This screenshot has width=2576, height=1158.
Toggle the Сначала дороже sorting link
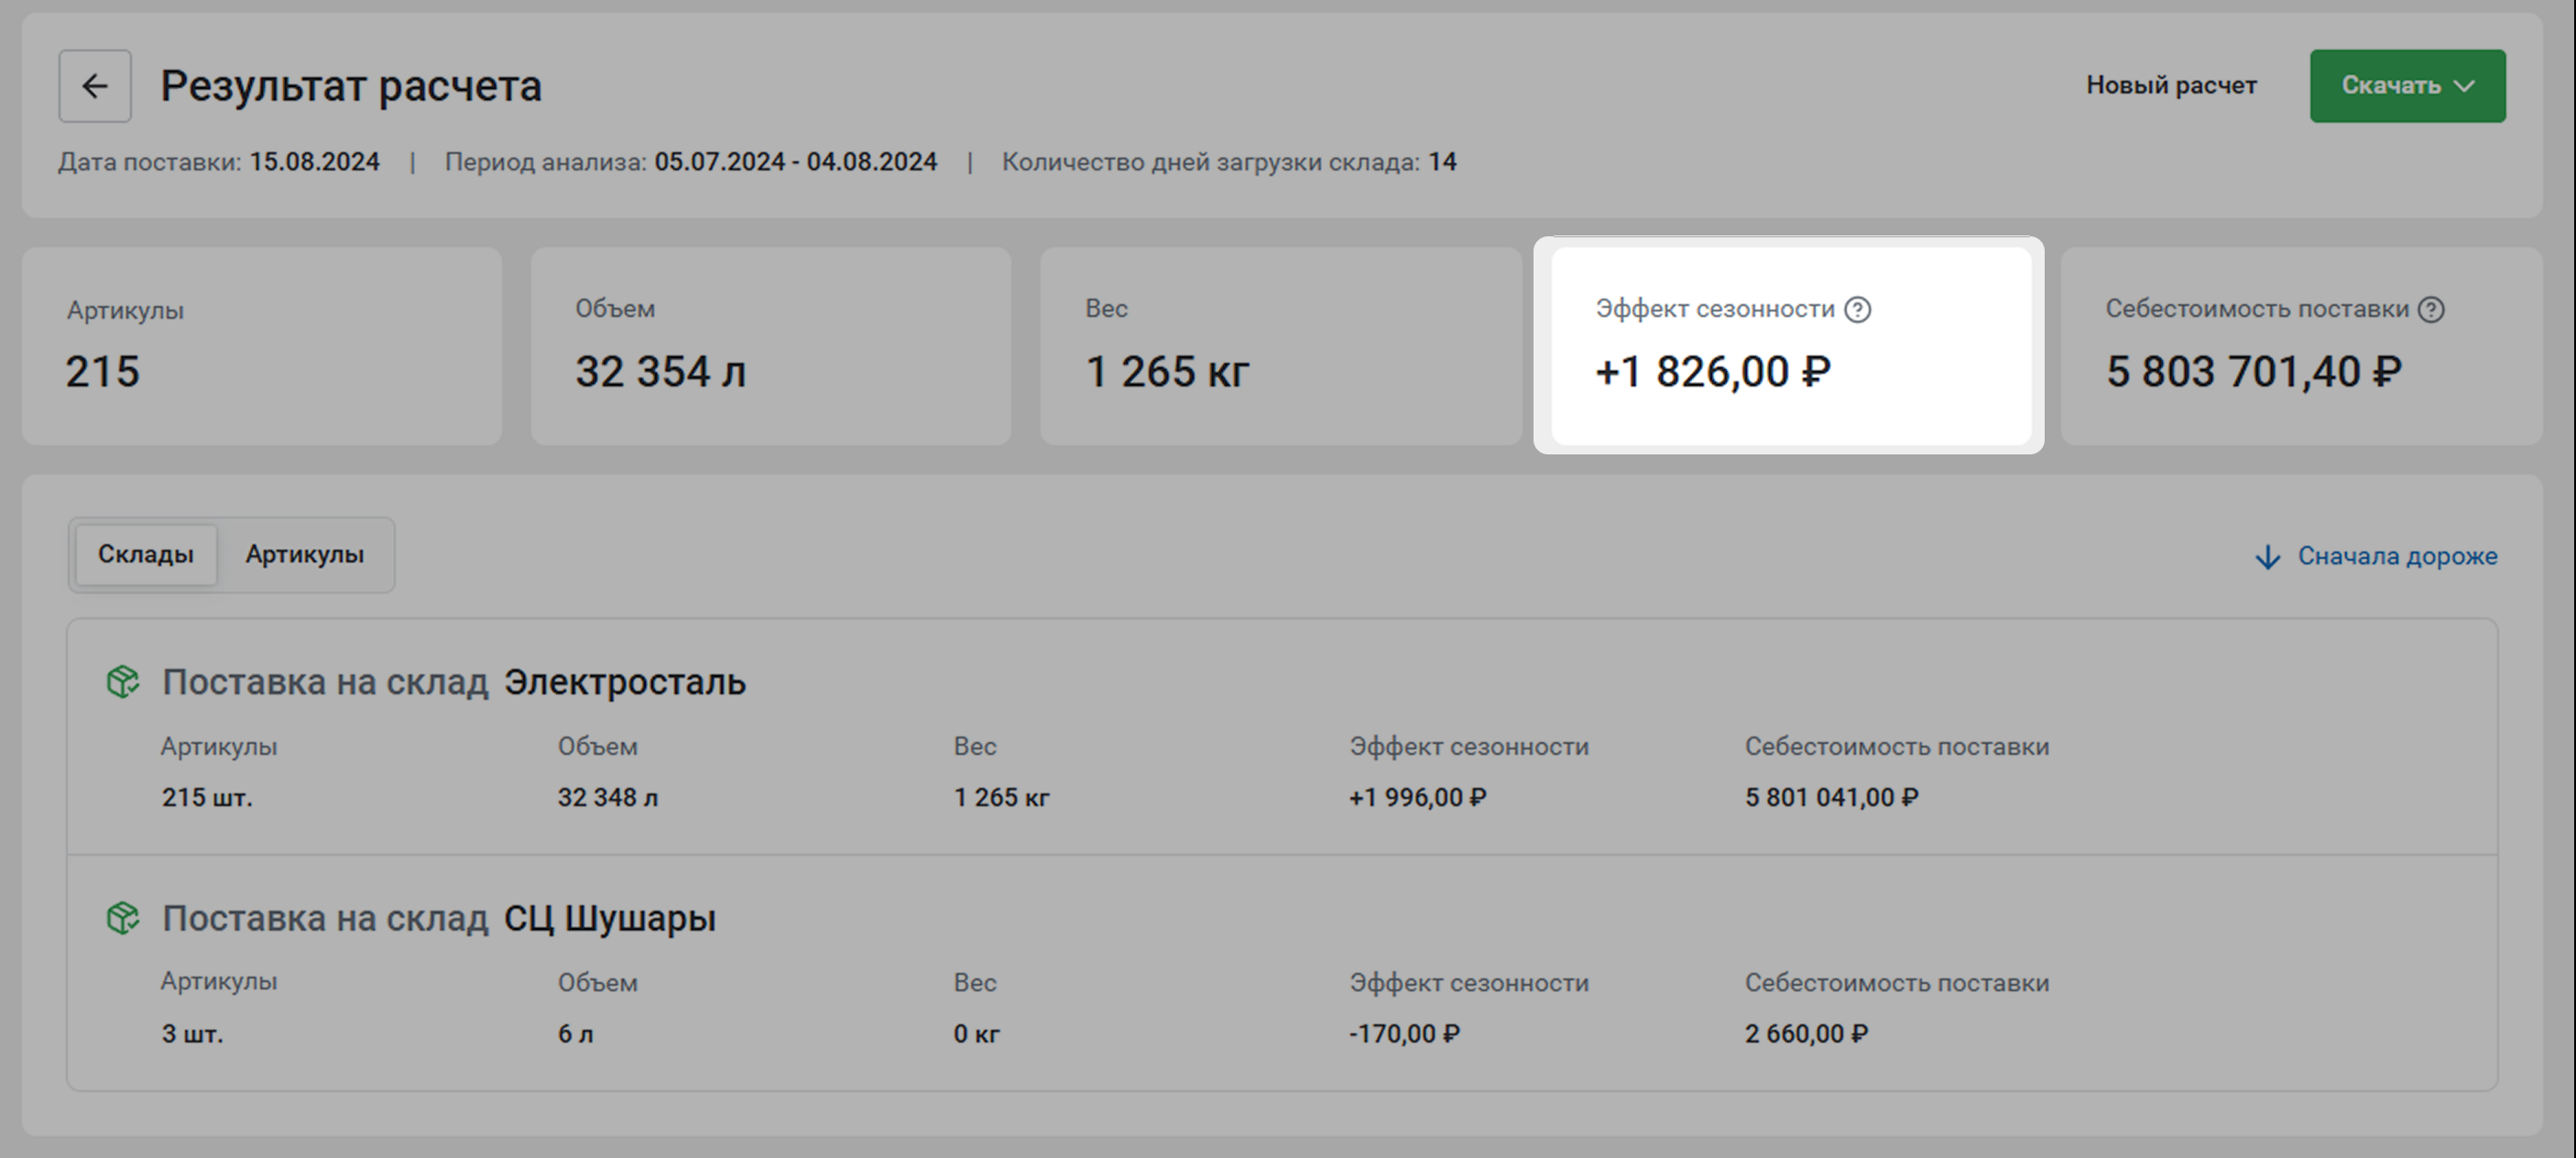coord(2396,556)
